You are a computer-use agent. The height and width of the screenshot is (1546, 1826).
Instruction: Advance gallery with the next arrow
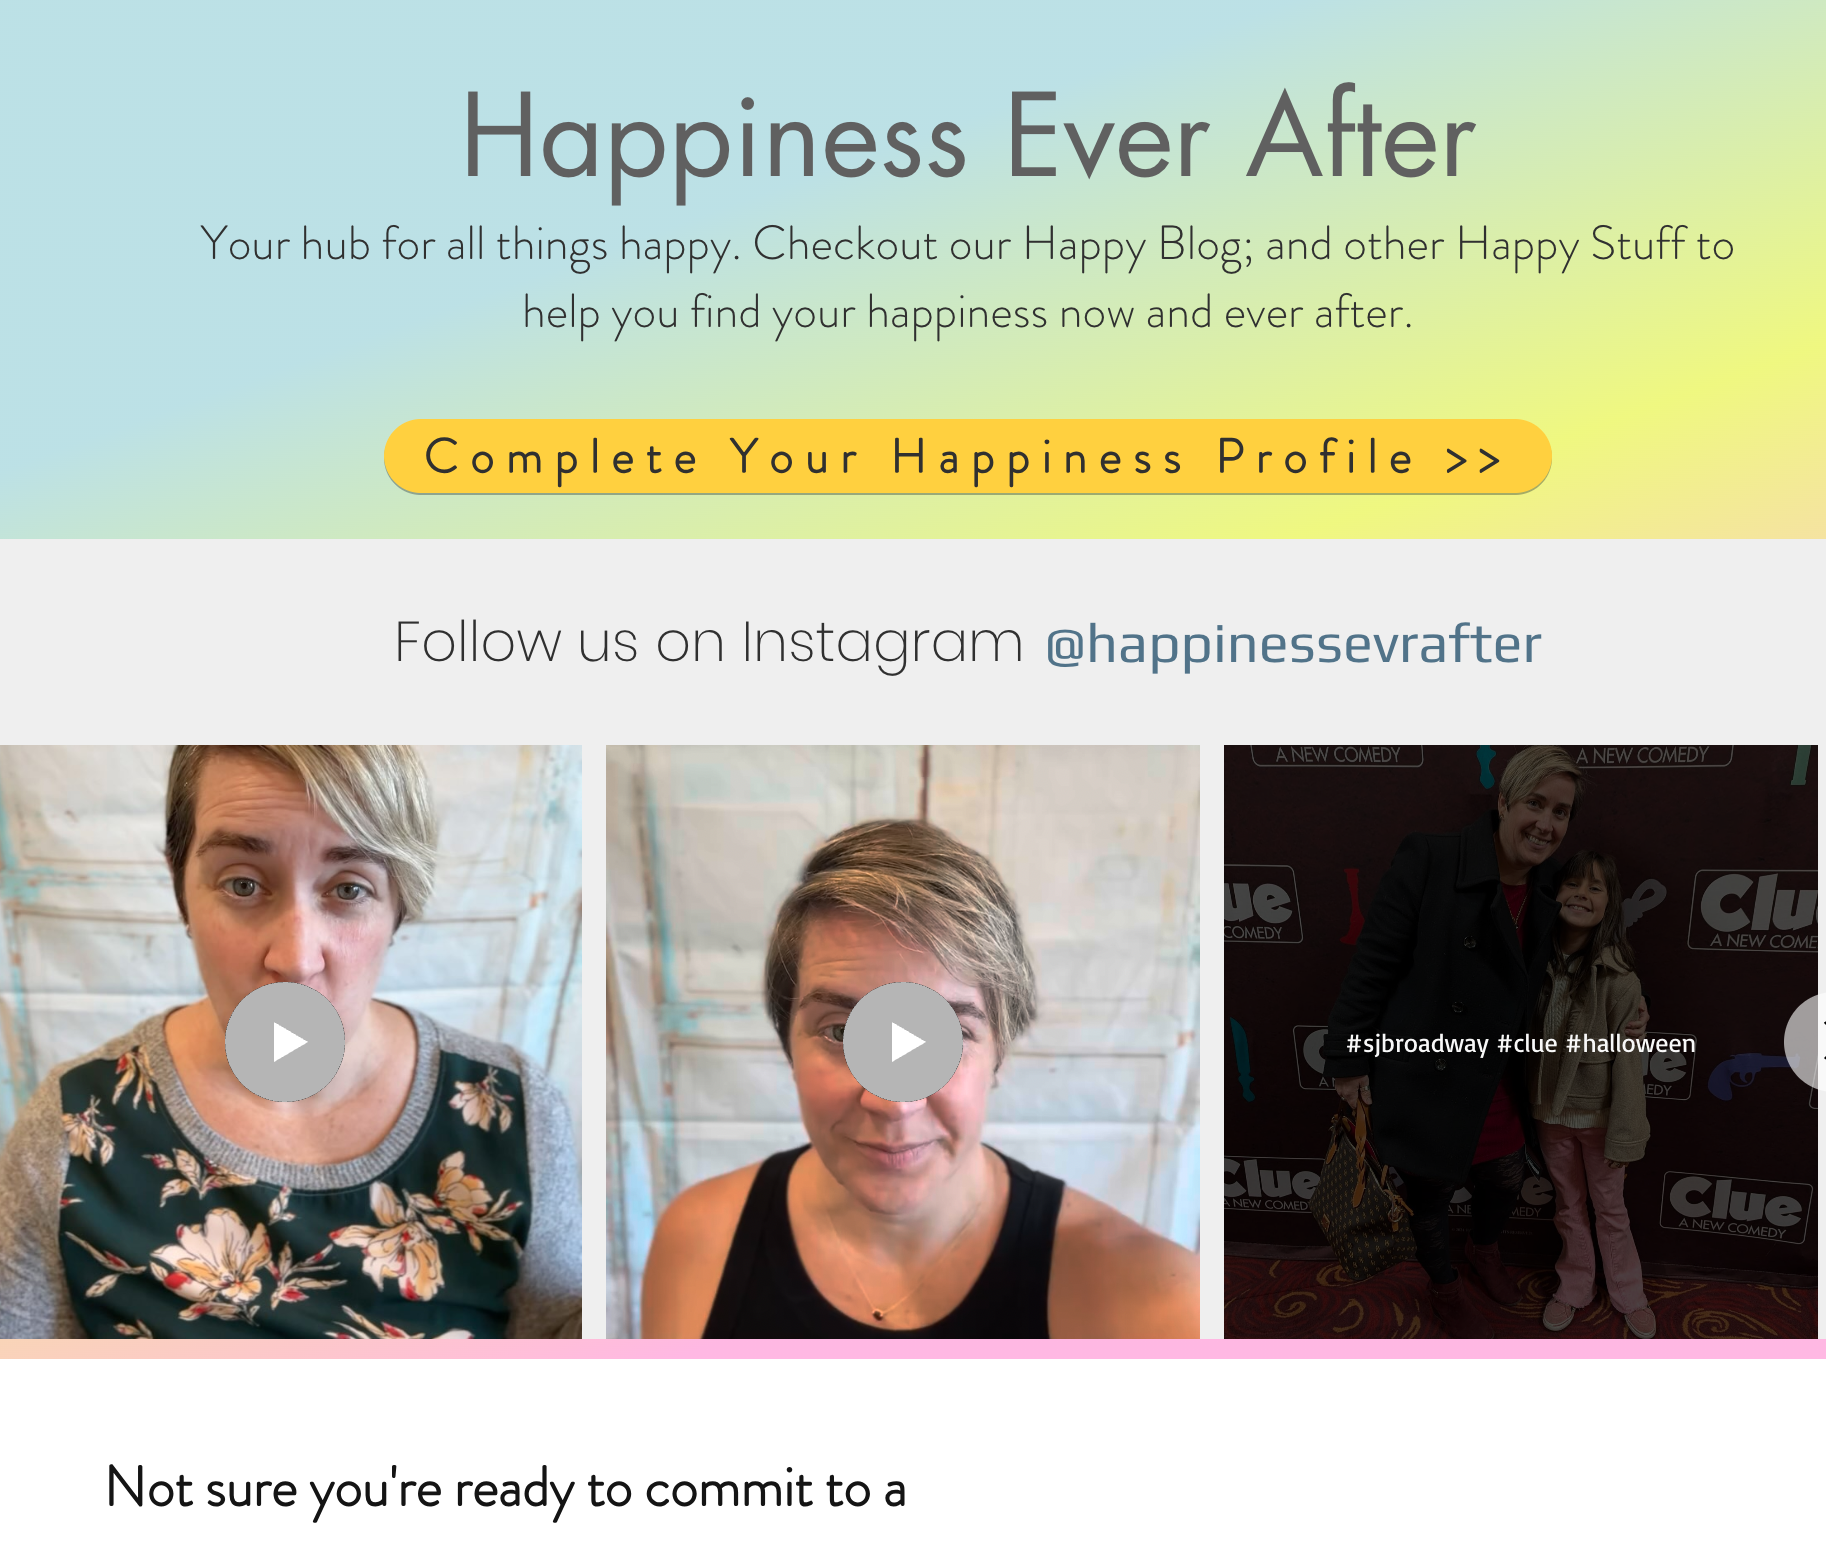point(1806,1042)
